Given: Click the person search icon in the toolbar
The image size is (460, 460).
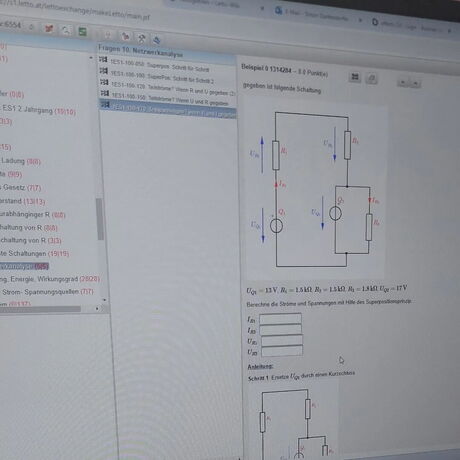Looking at the screenshot, I should [66, 30].
